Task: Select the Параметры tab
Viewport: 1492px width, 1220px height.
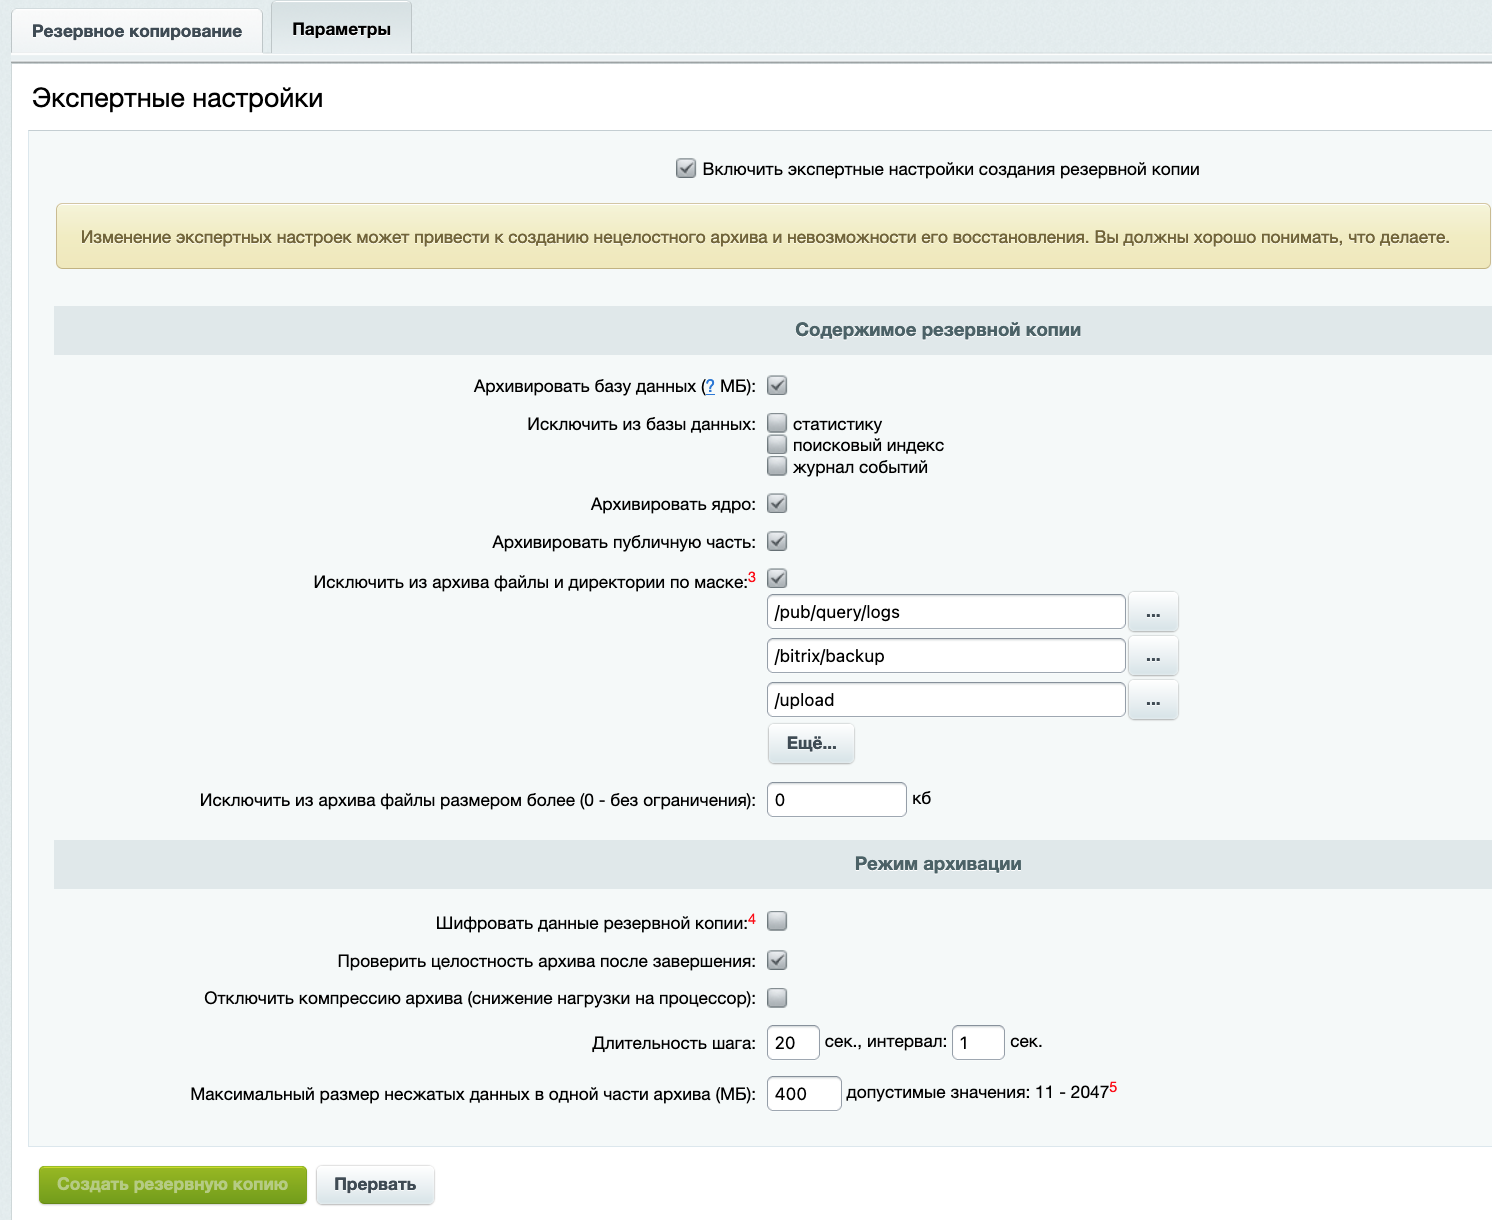Action: click(341, 29)
